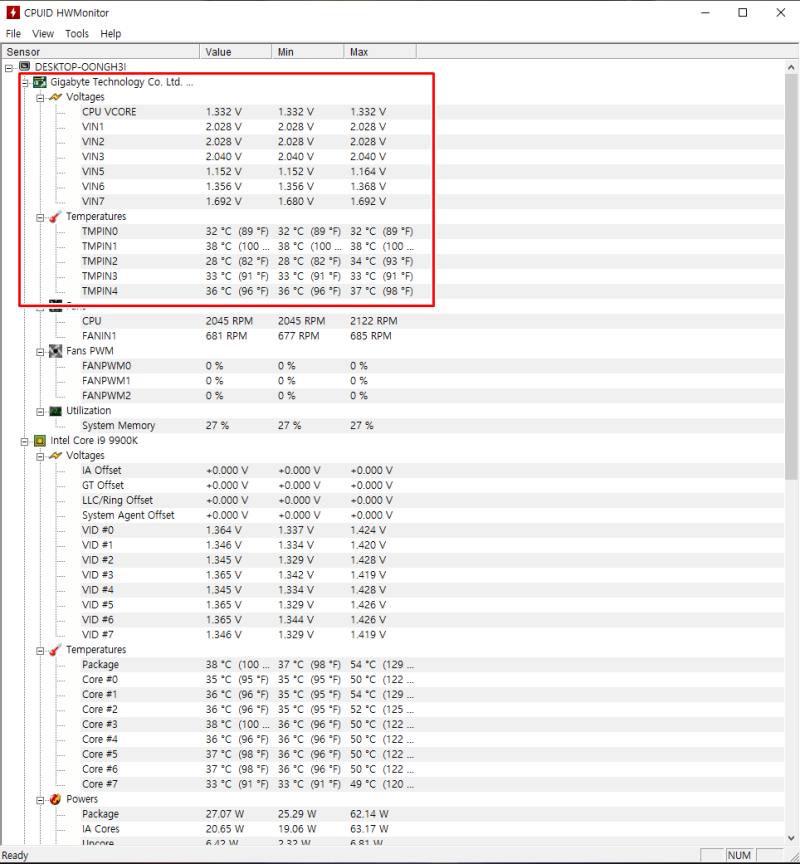Collapse the Intel Voltages section
This screenshot has height=864, width=800.
pyautogui.click(x=40, y=457)
